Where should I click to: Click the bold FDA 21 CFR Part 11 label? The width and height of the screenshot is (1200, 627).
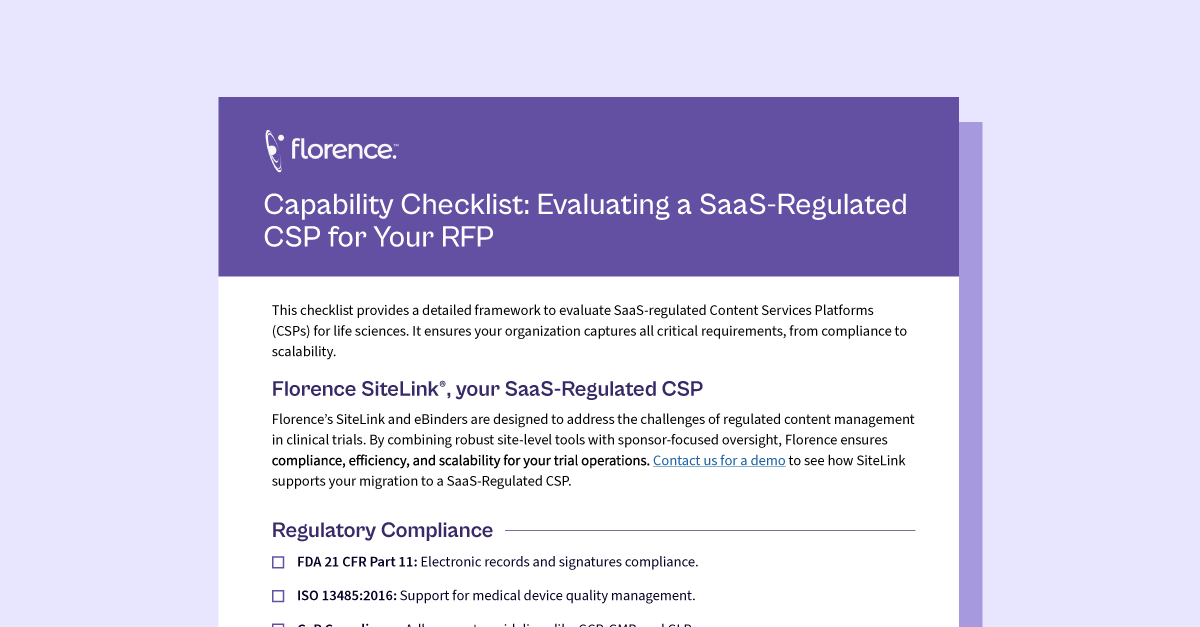[357, 562]
